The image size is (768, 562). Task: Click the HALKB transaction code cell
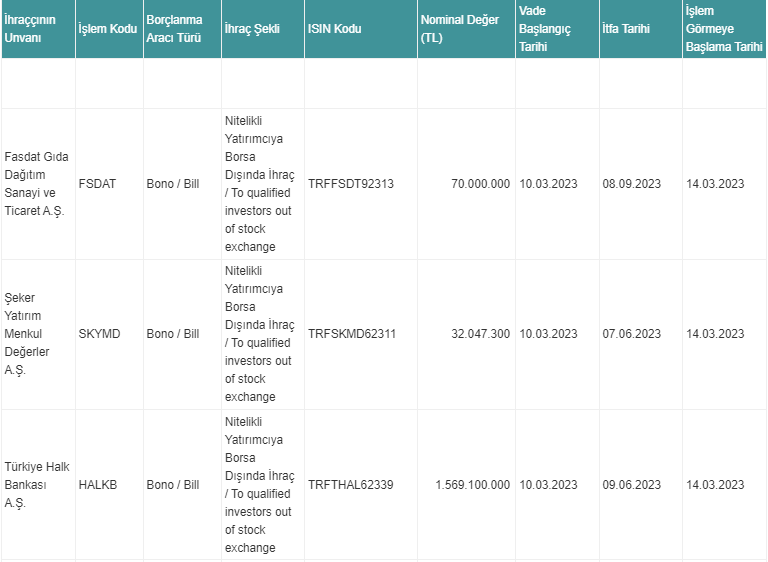(x=98, y=485)
